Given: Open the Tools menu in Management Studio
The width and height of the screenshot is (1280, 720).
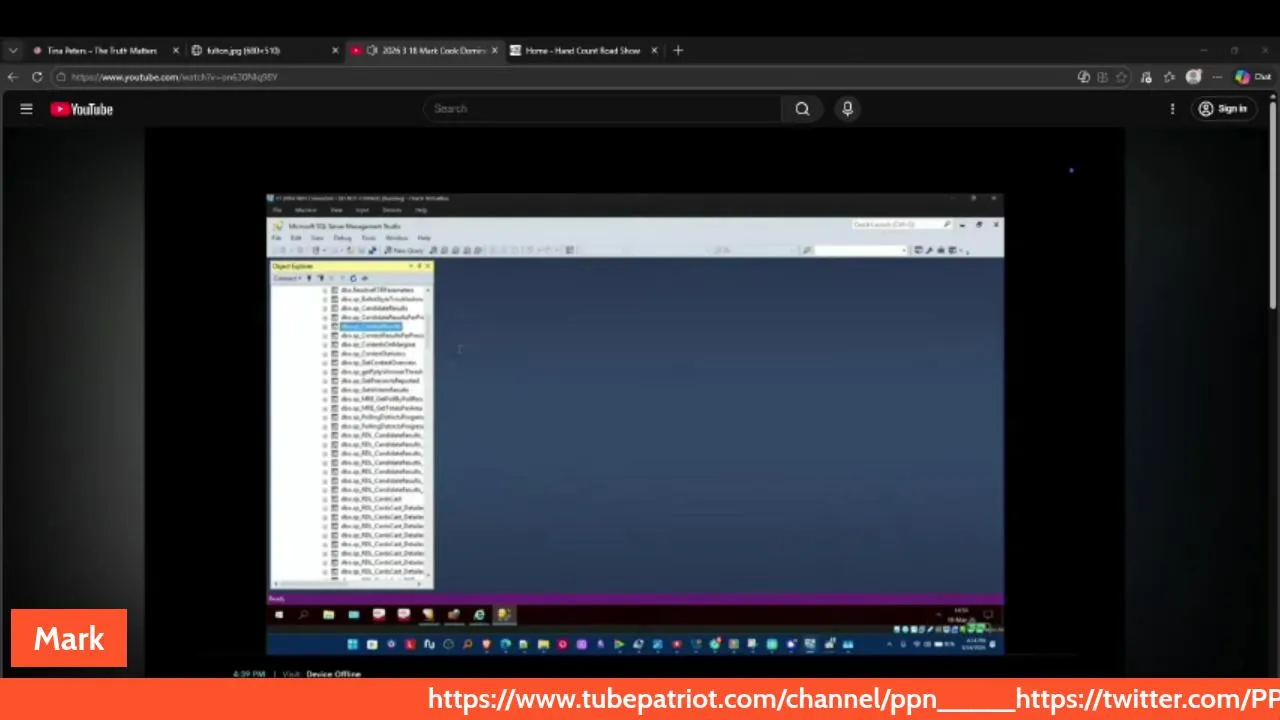Looking at the screenshot, I should click(368, 238).
